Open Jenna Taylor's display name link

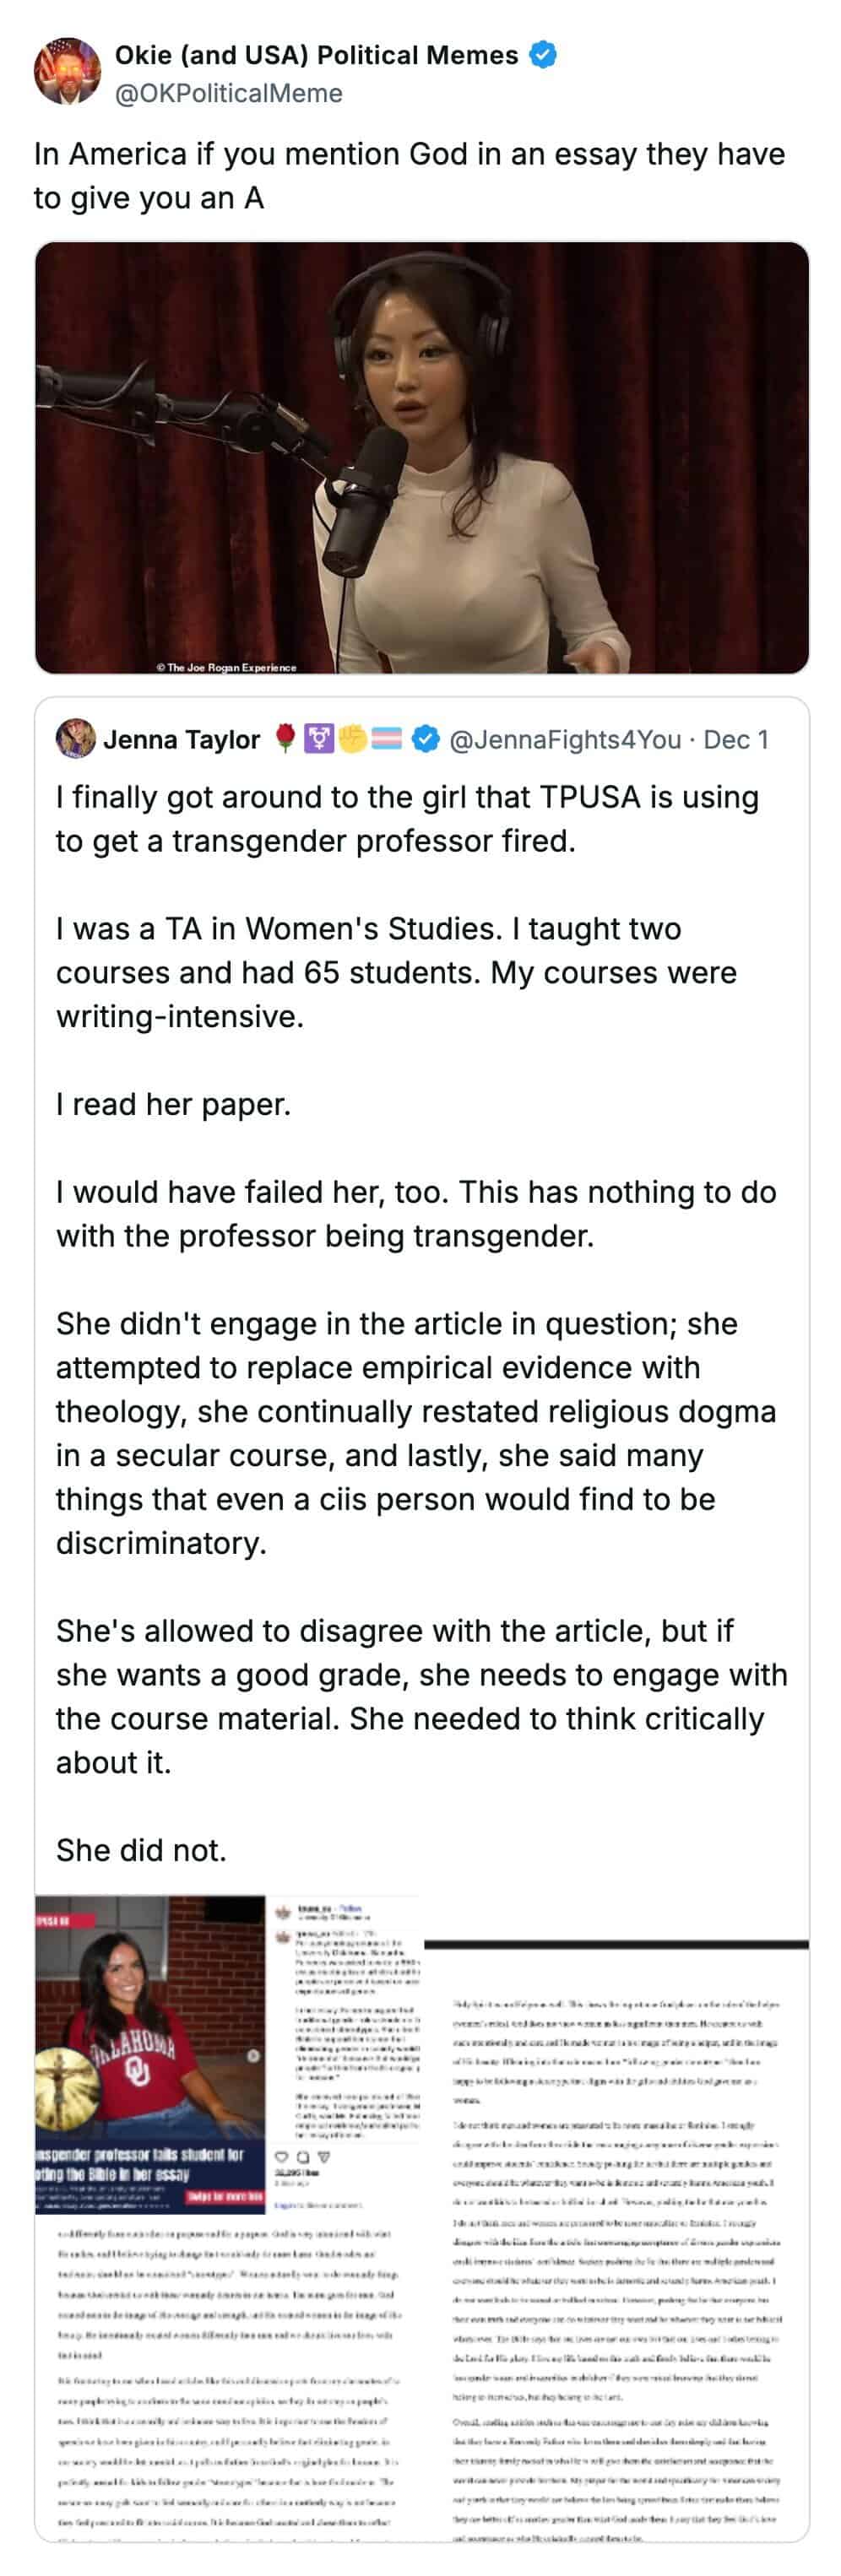182,739
